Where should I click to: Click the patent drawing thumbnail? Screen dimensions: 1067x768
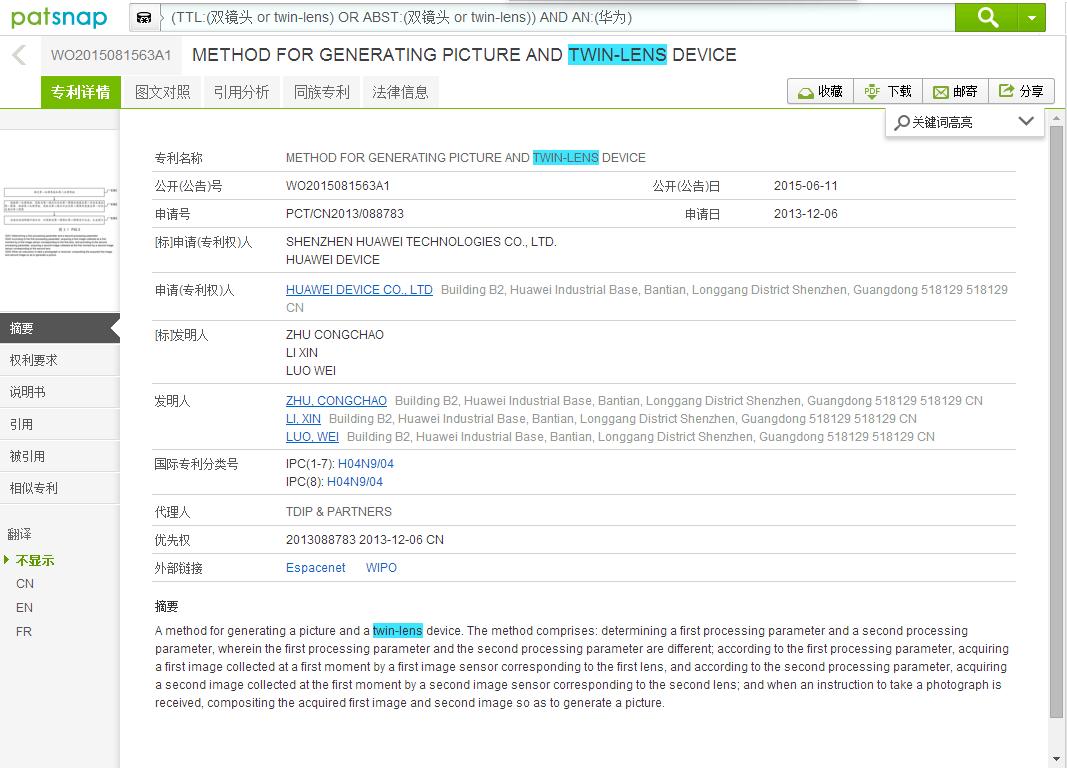[59, 220]
